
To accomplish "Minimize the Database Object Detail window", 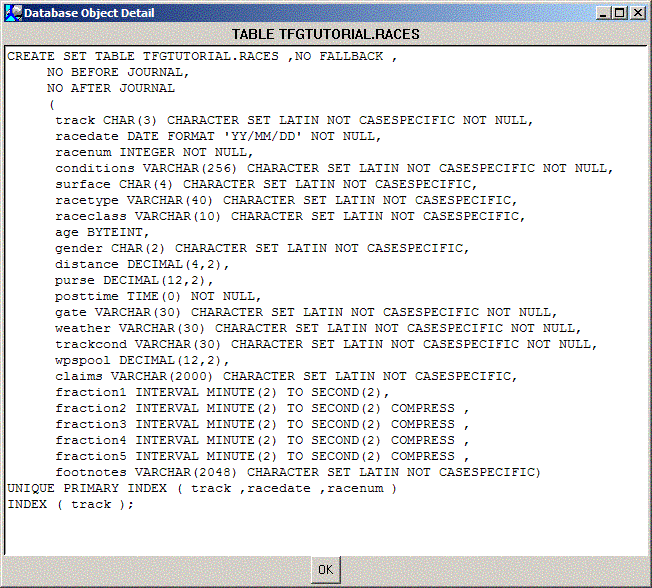I will 603,13.
